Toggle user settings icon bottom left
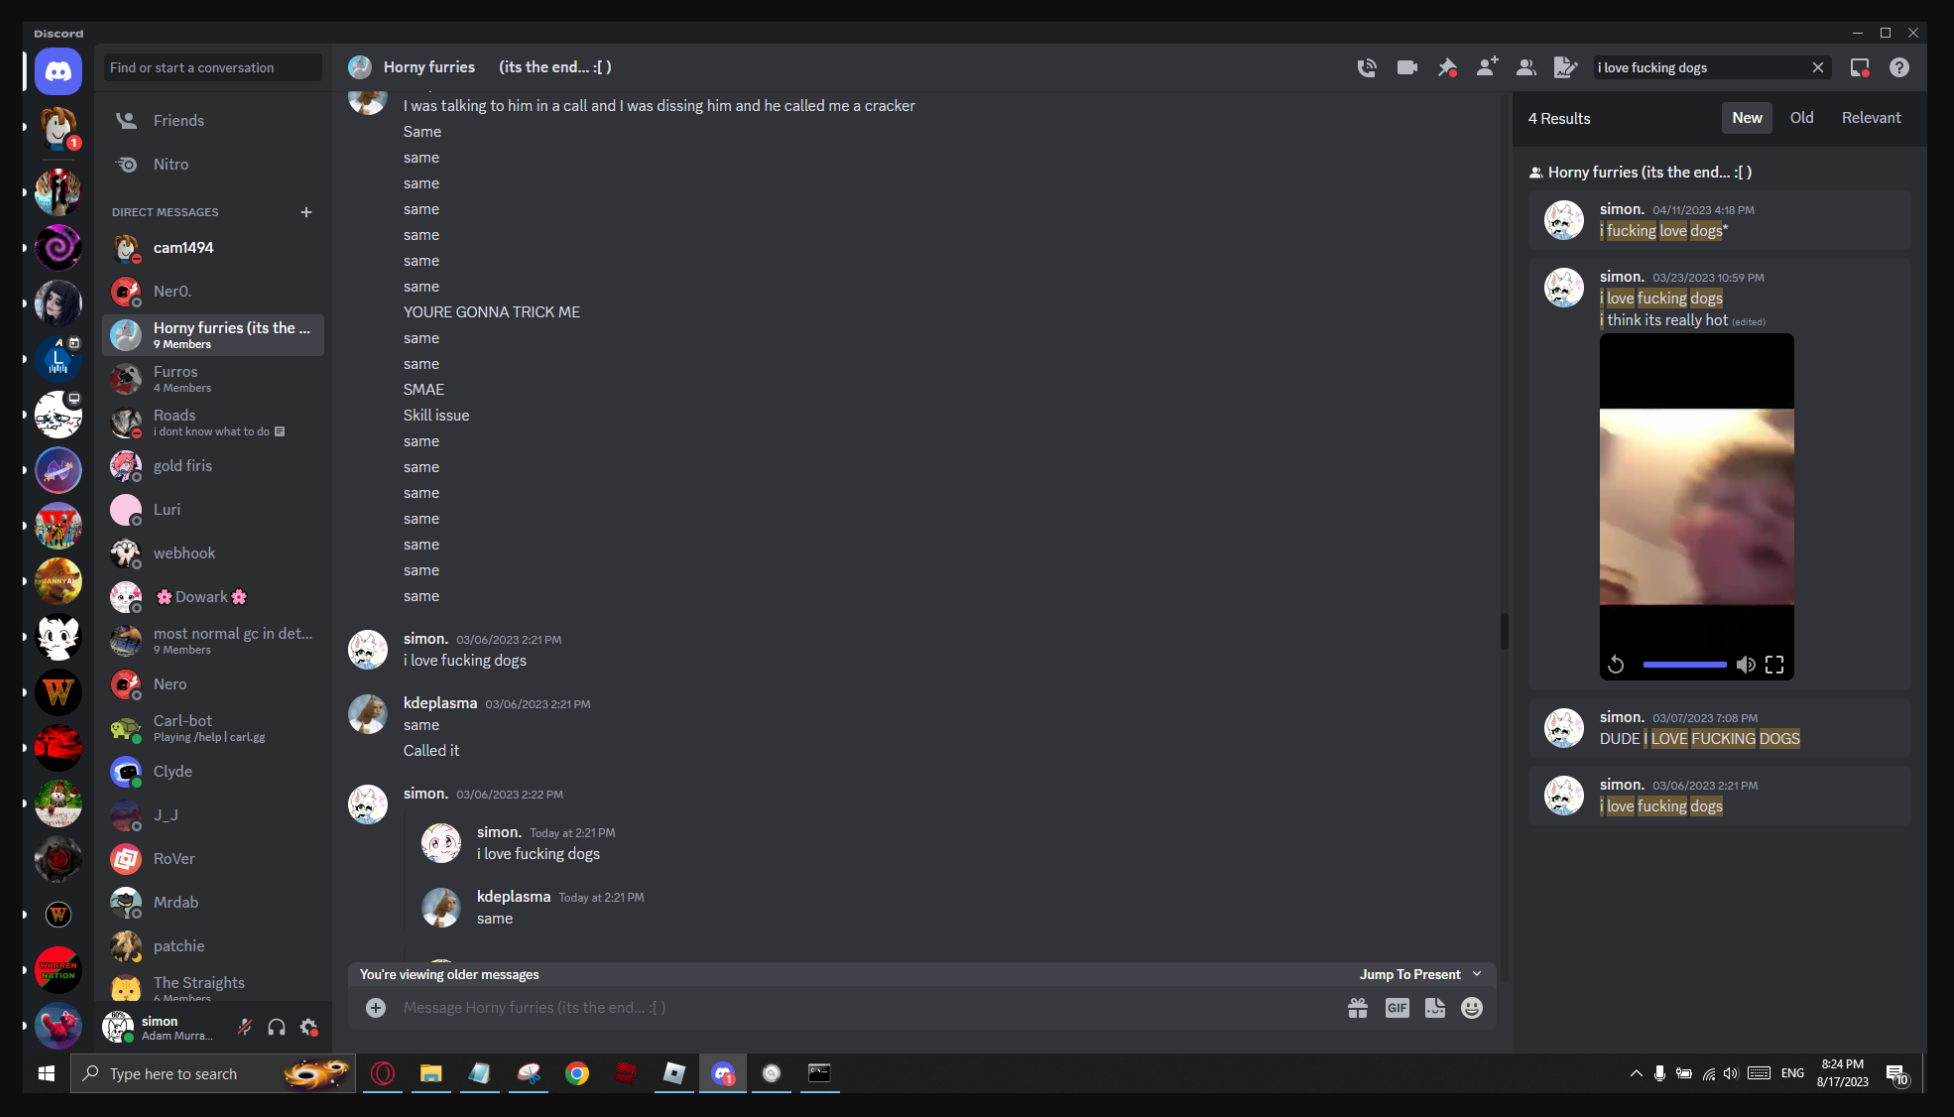The width and height of the screenshot is (1954, 1117). [x=309, y=1027]
